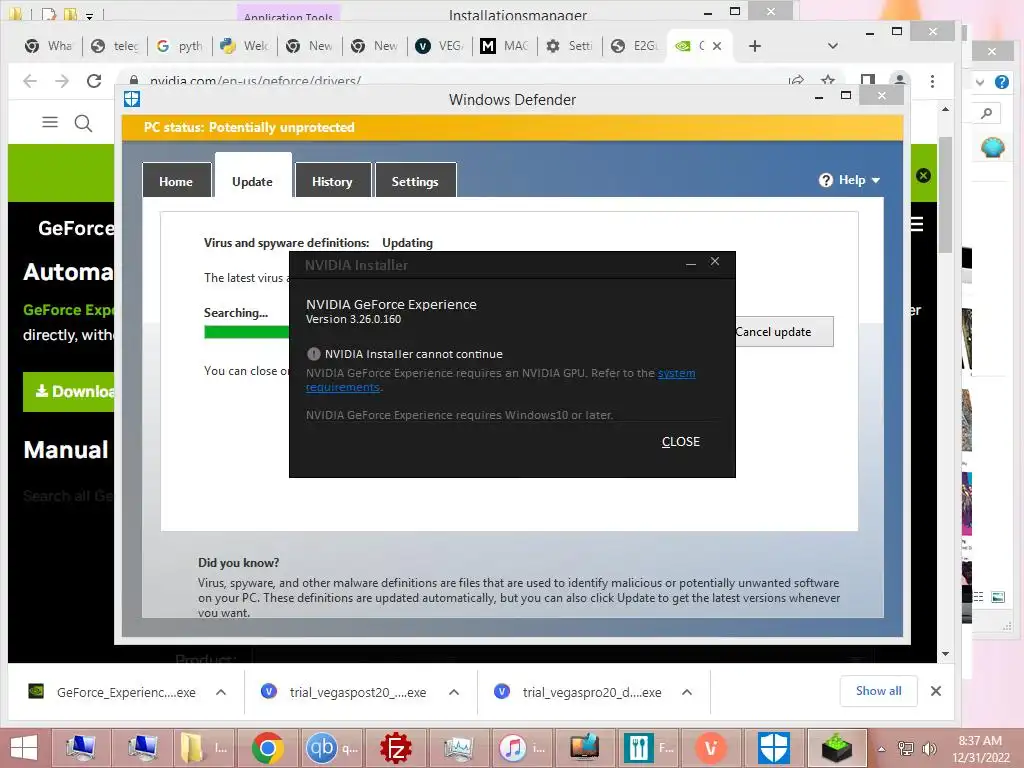The width and height of the screenshot is (1024, 768).
Task: Reload the NVIDIA page in Chrome
Action: (94, 80)
